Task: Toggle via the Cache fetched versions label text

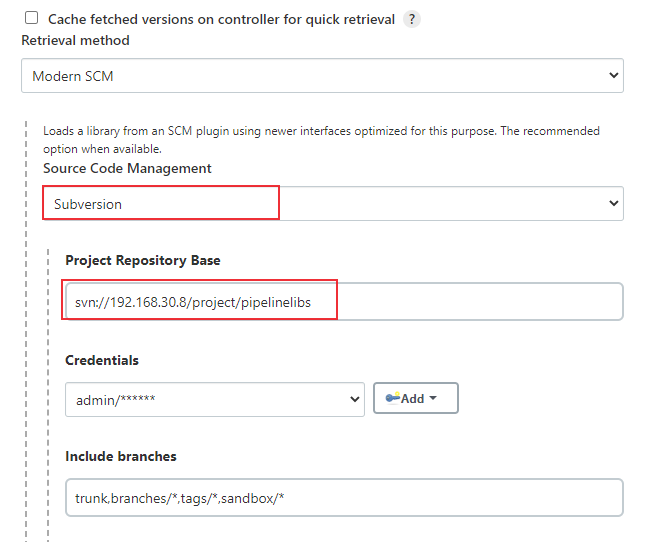Action: 222,19
